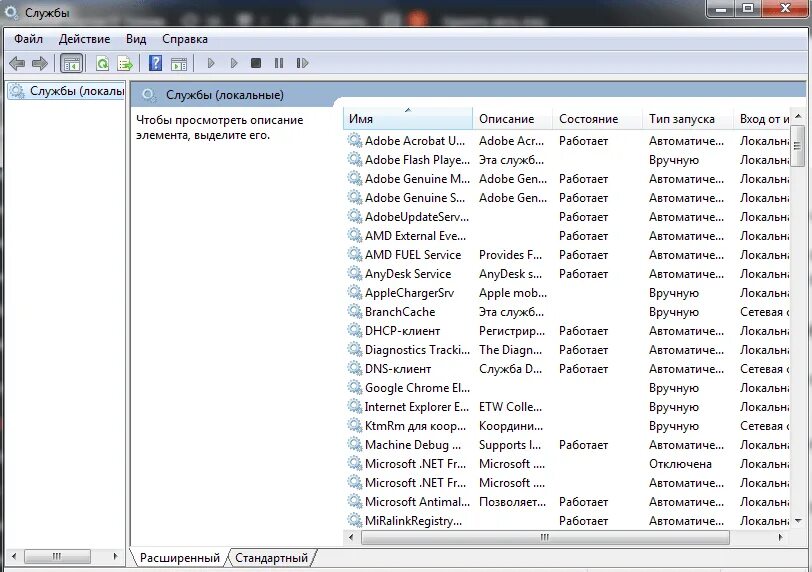Select the AdobeUpdateServ... service
The width and height of the screenshot is (812, 572).
[417, 216]
